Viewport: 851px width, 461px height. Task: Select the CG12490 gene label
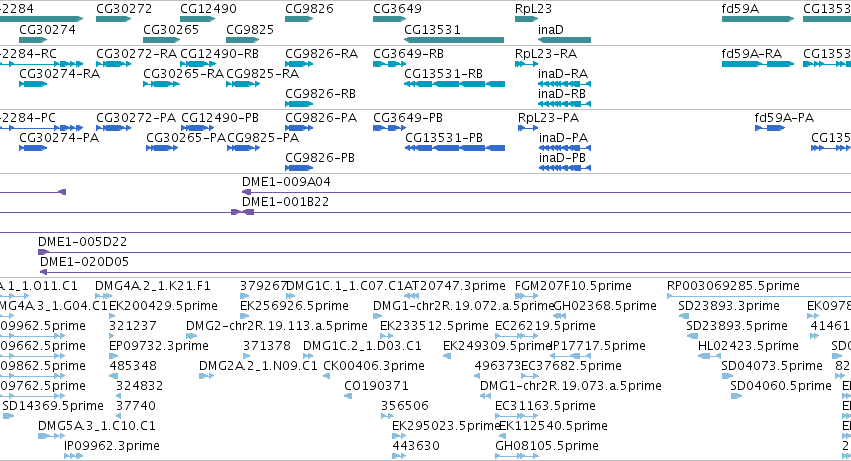point(208,9)
